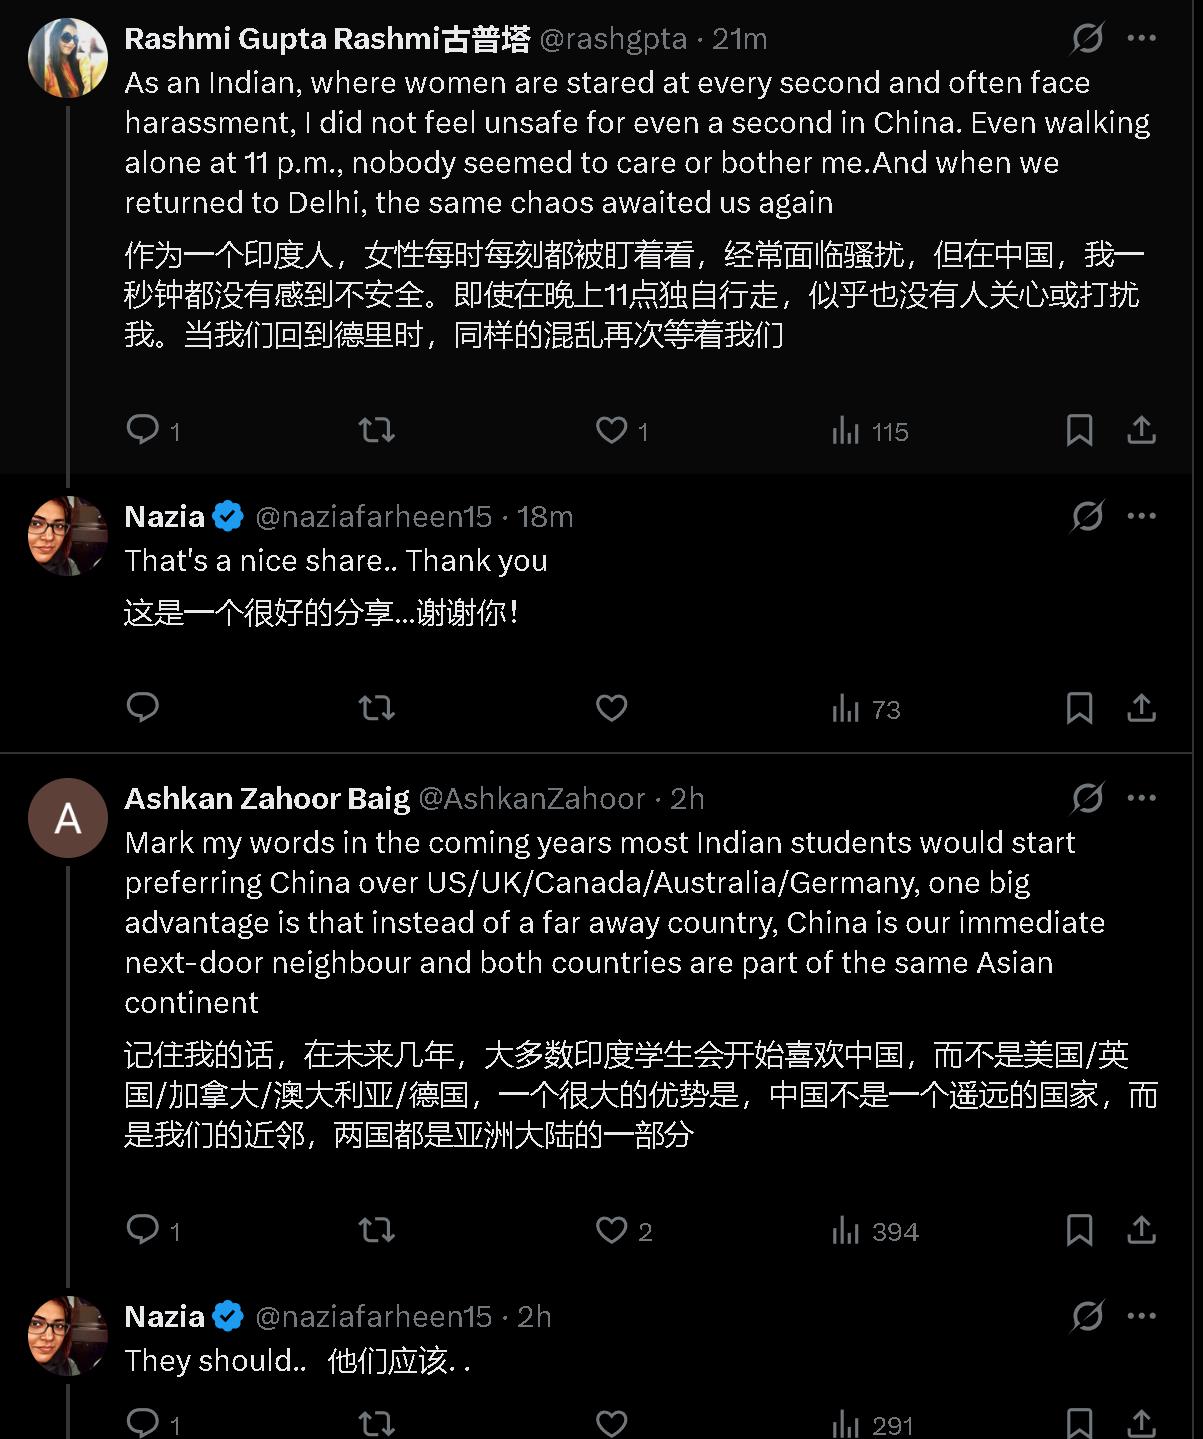Open Ashkan Zahoor Baig's profile name
1203x1439 pixels.
267,798
